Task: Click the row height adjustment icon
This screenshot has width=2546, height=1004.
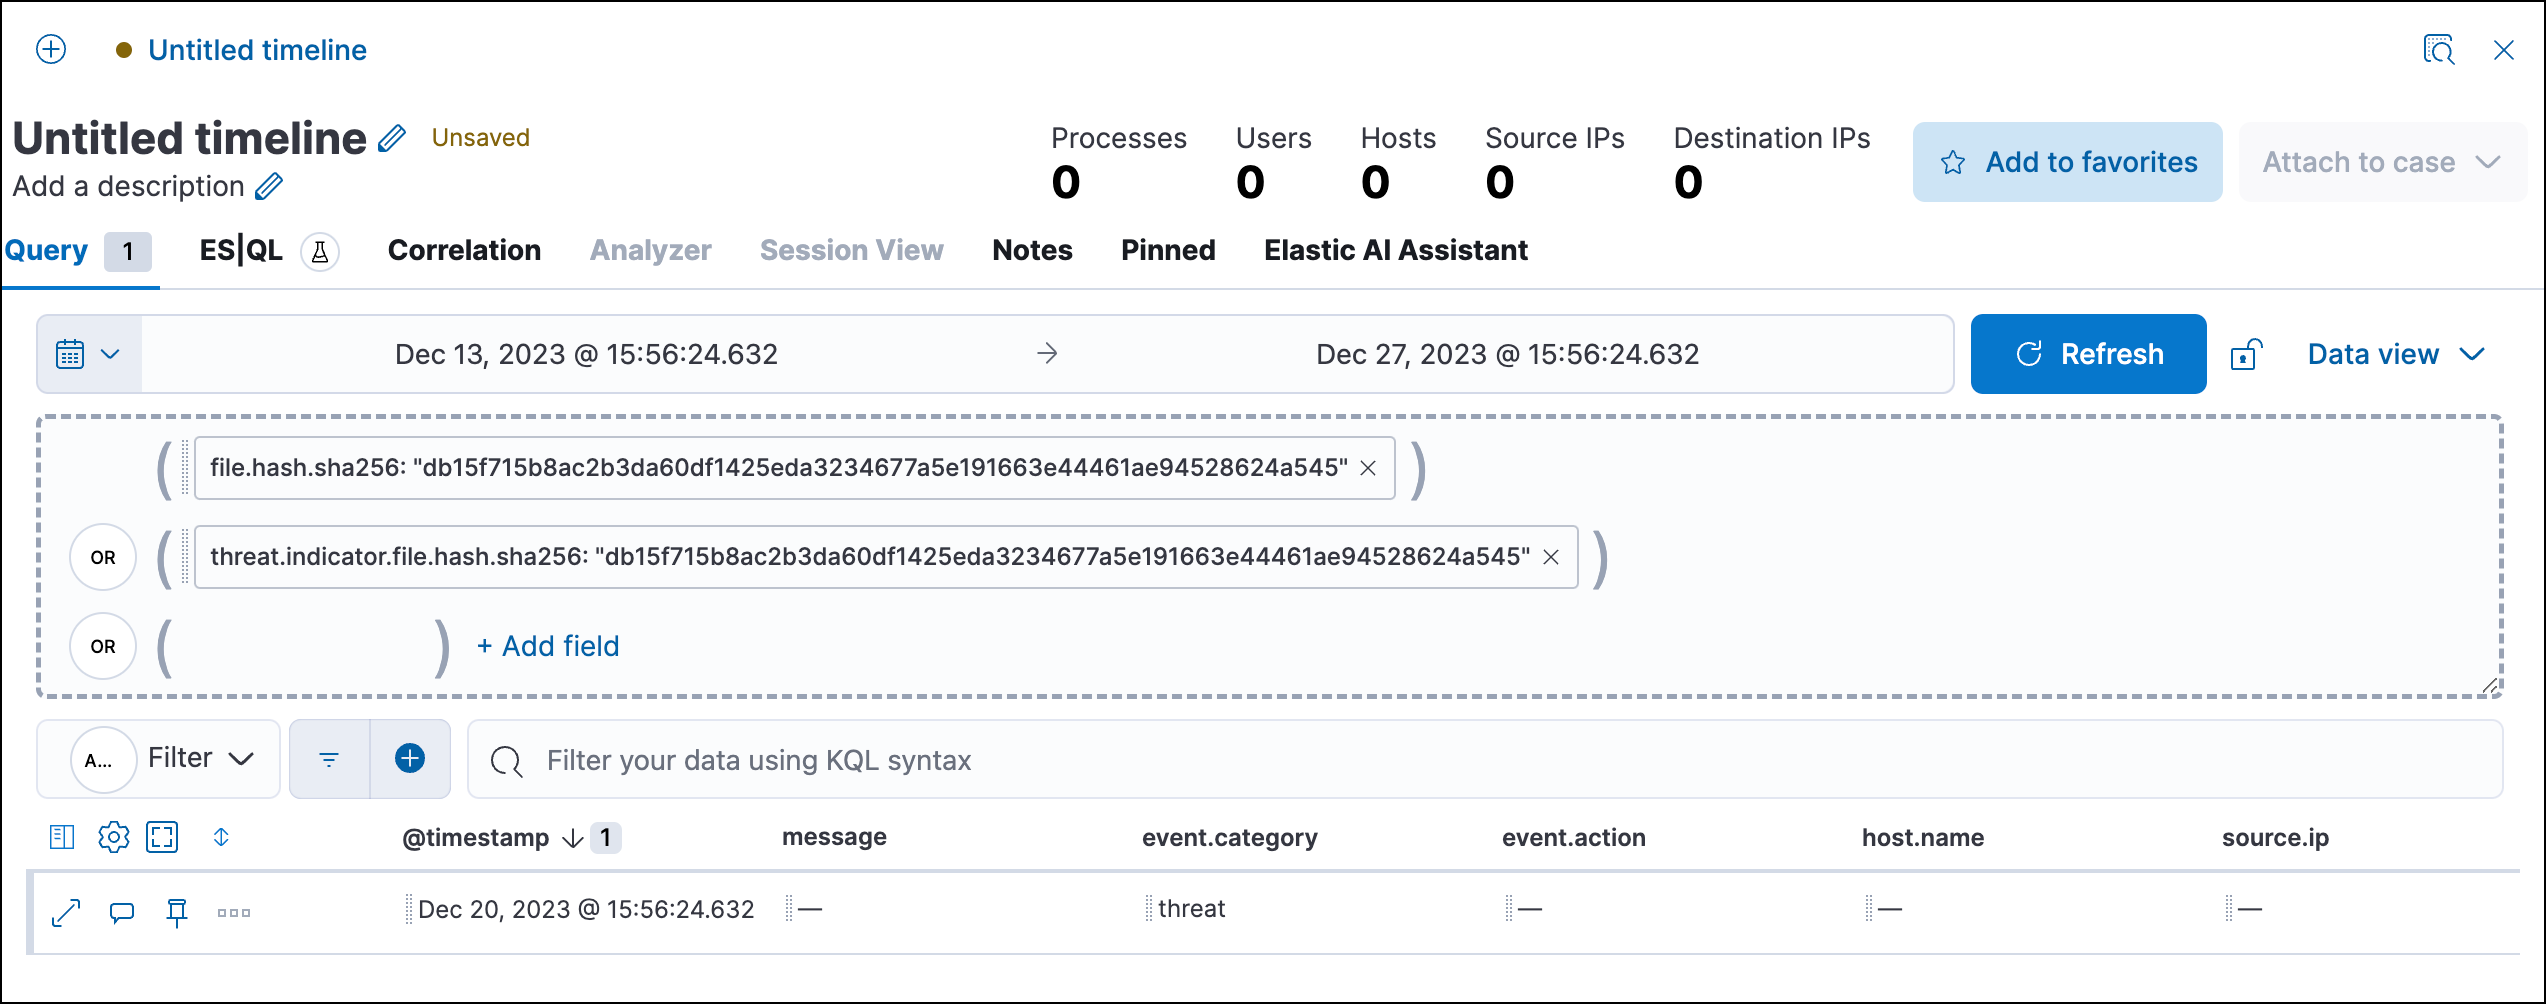Action: 221,837
